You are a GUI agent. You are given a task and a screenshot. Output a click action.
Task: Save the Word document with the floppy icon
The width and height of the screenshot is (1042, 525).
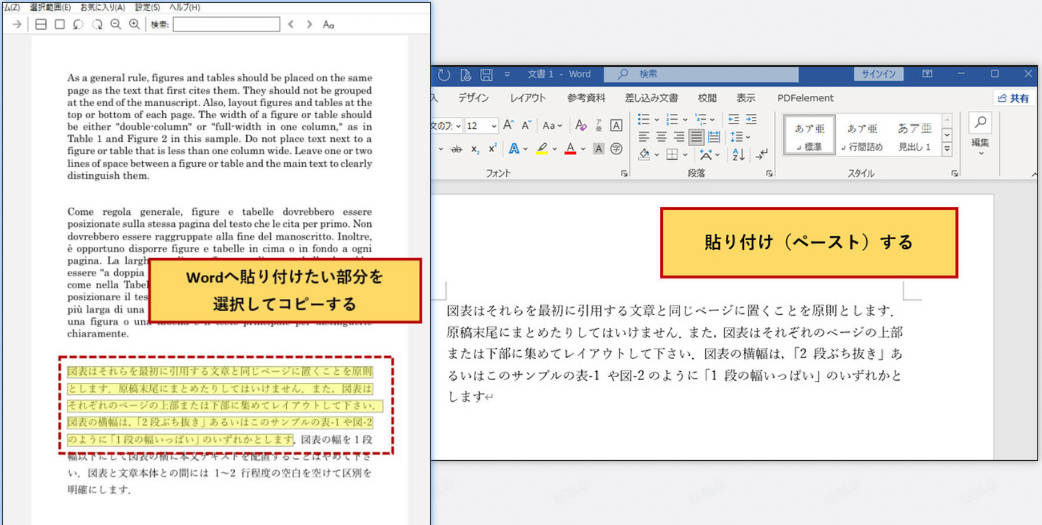pyautogui.click(x=486, y=74)
